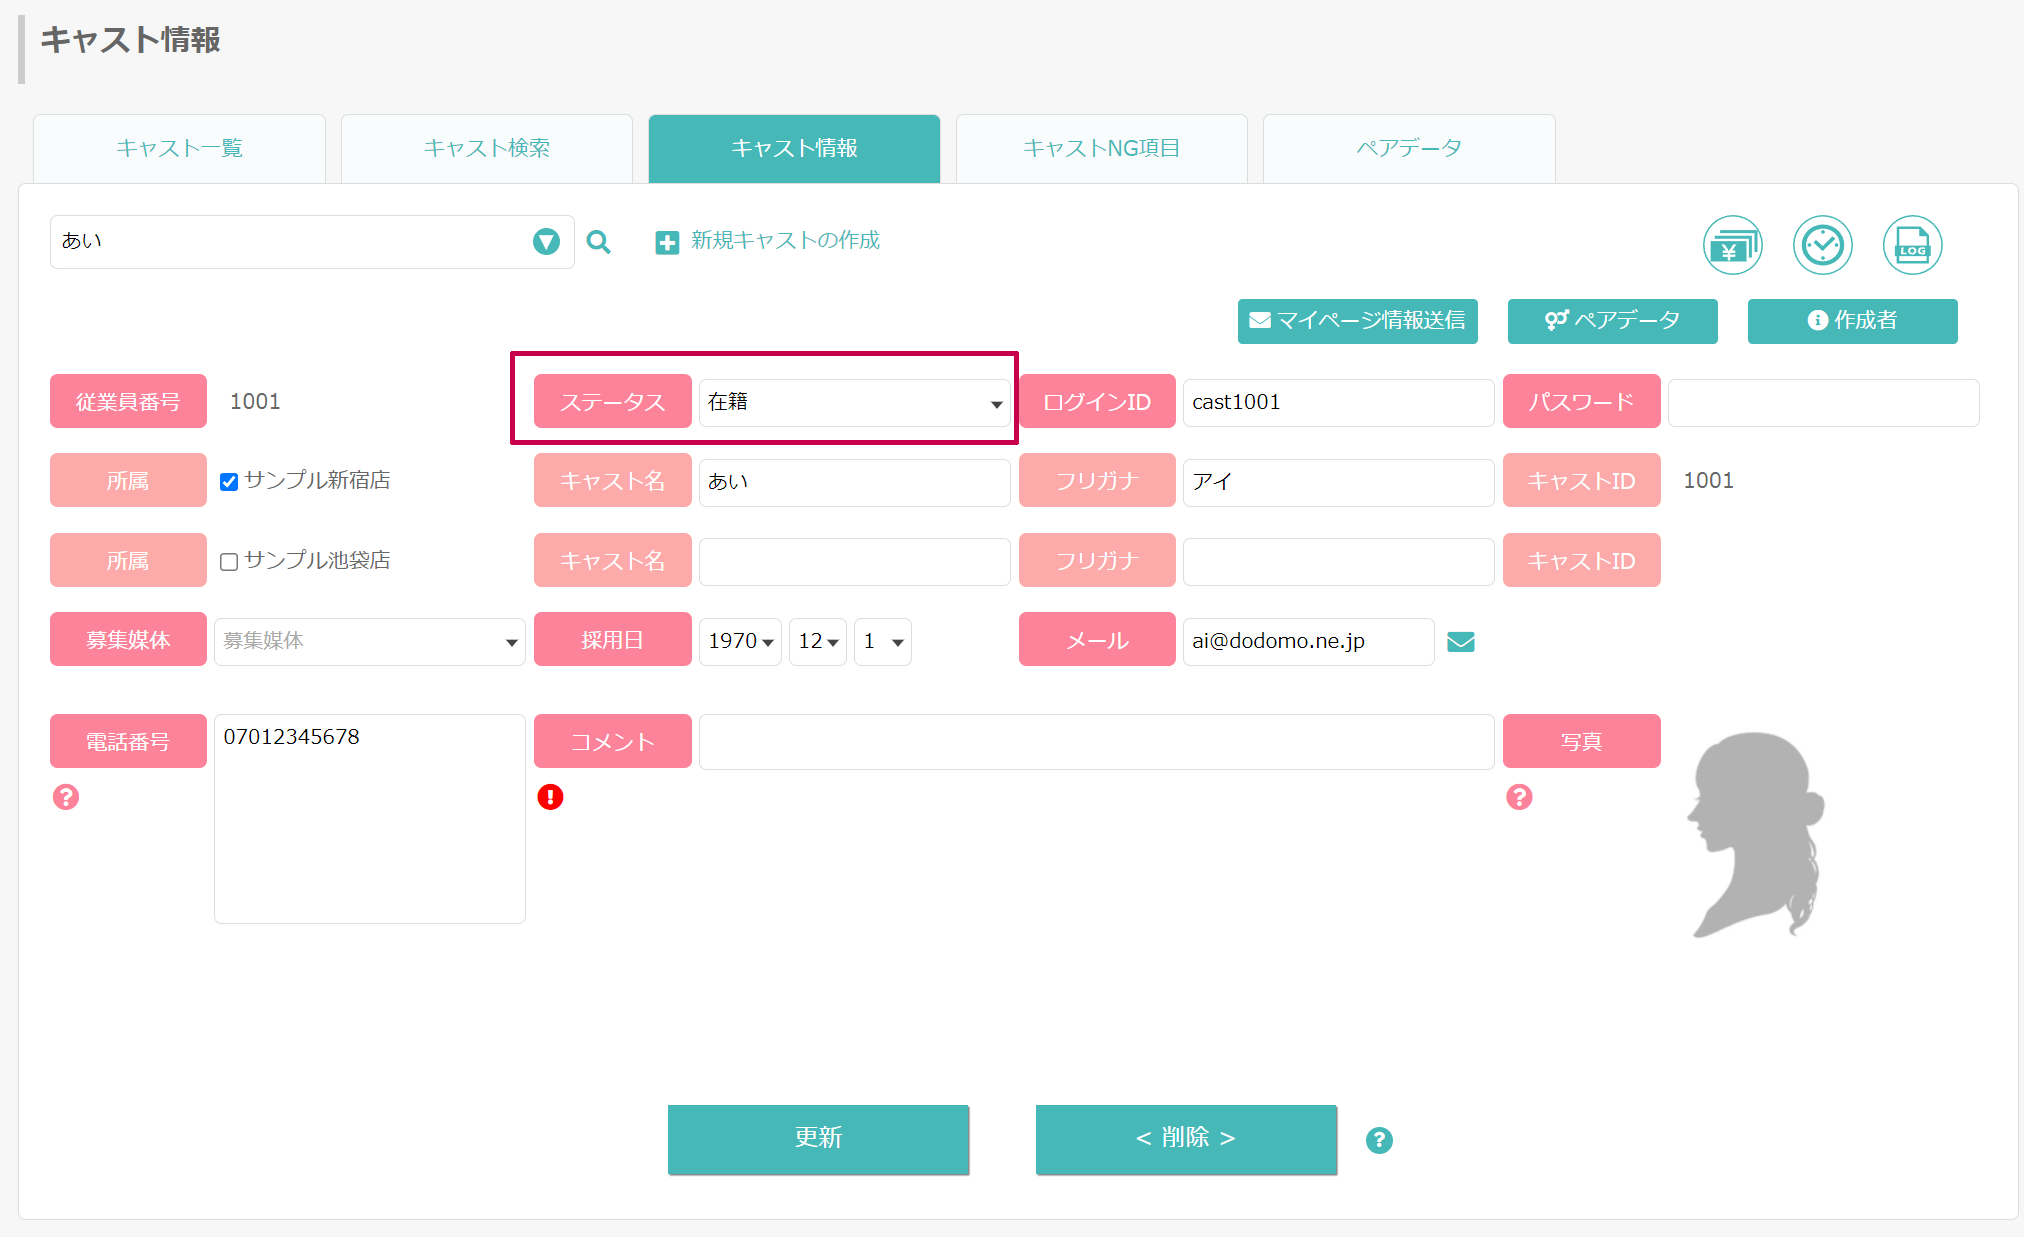Open the ステータス 在籍 dropdown

(x=854, y=402)
